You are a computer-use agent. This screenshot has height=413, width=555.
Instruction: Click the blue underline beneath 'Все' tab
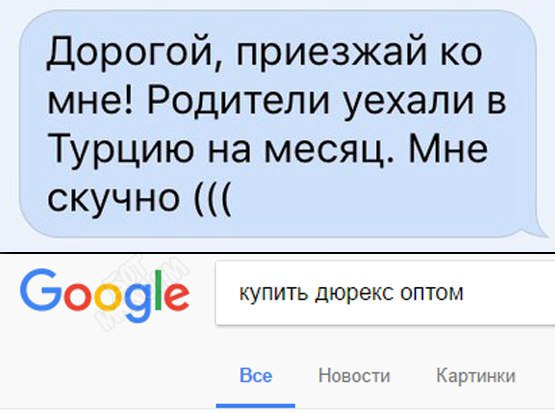256,406
